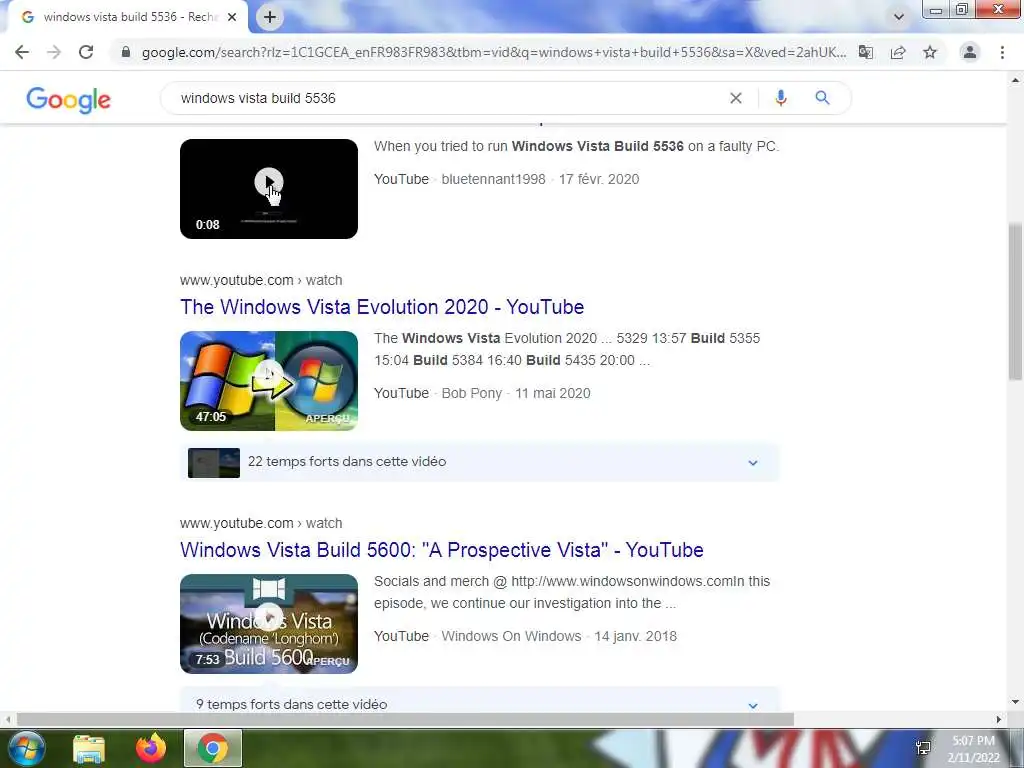Close the 'windows vista build 5536' tab
The height and width of the screenshot is (768, 1024).
[232, 17]
